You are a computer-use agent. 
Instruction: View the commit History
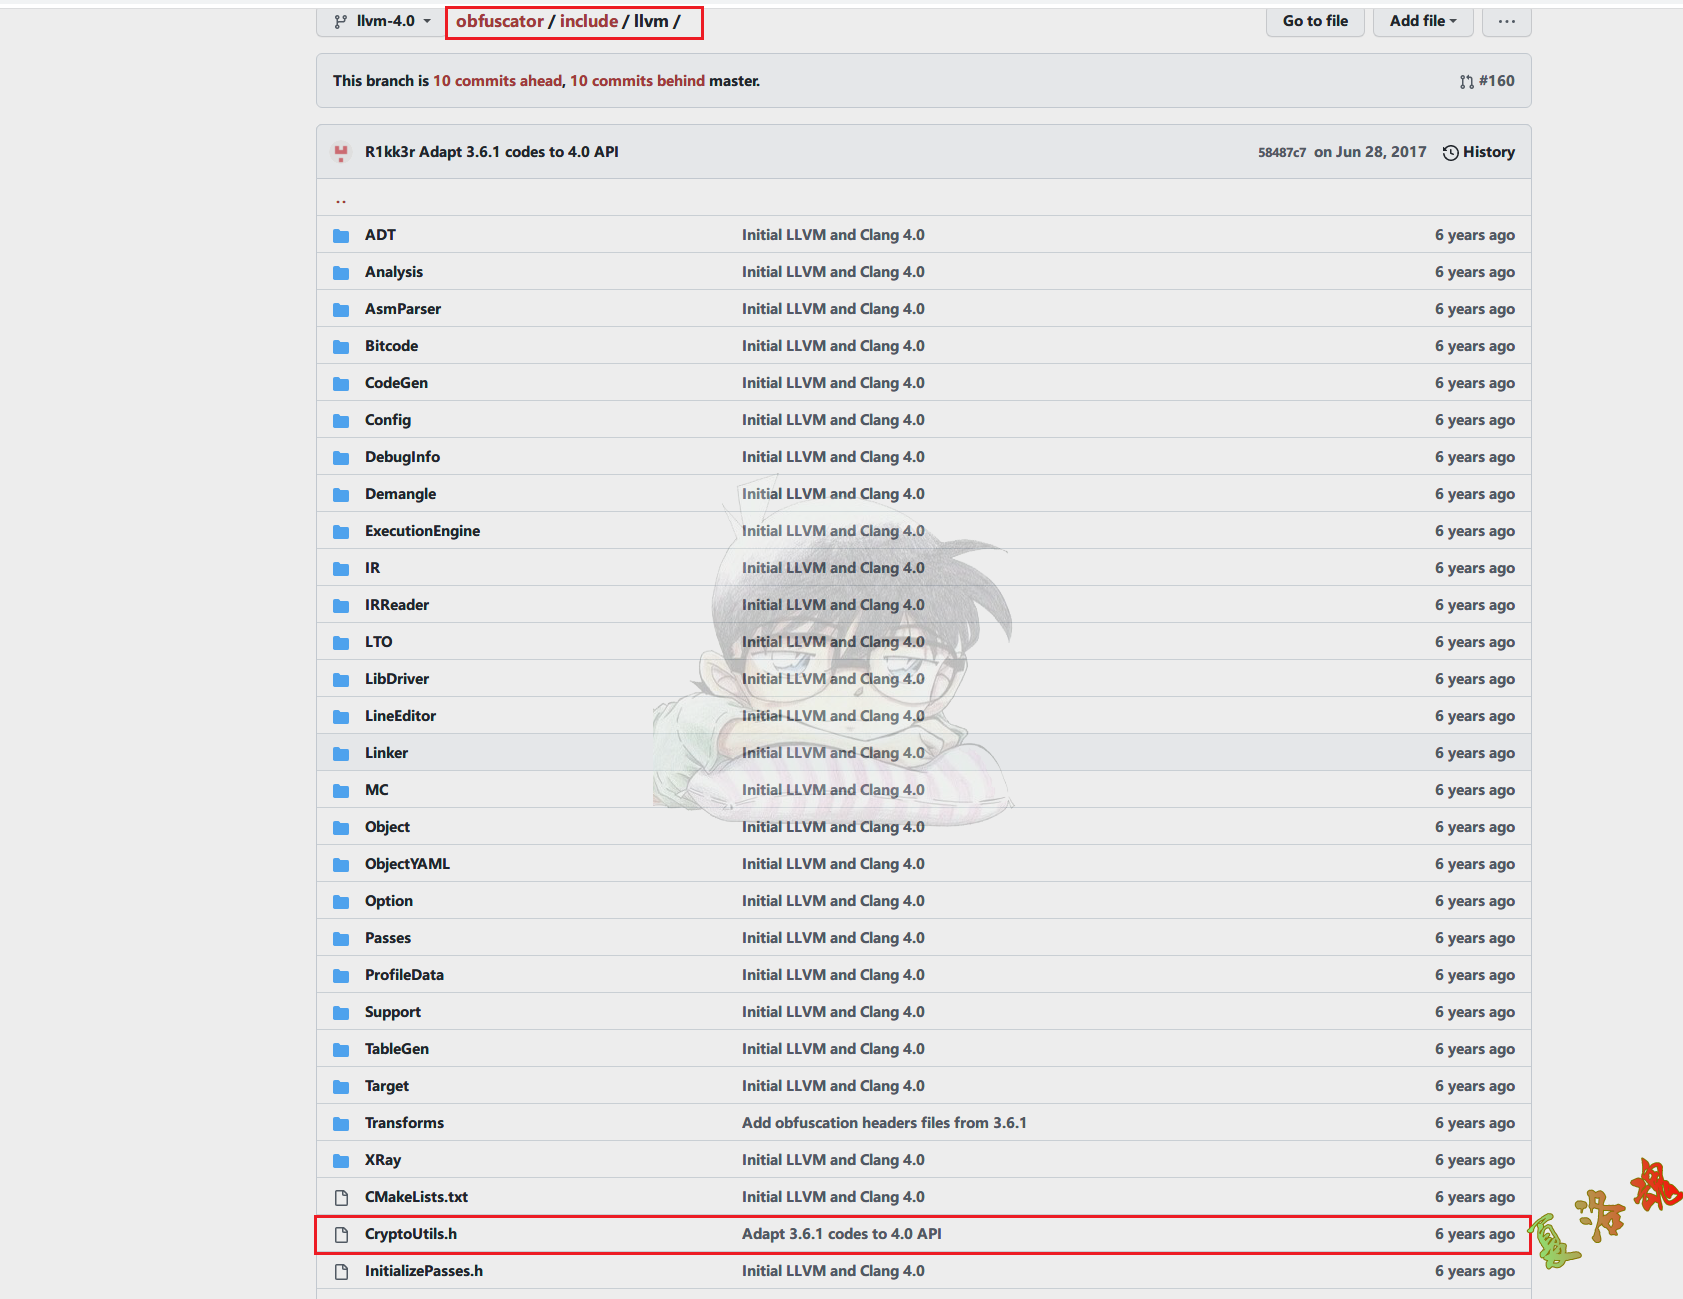(x=1479, y=152)
